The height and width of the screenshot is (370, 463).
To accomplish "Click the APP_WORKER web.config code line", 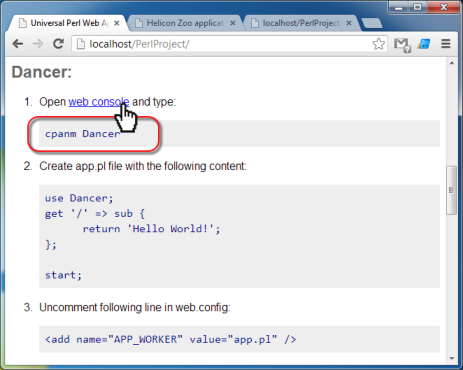I will tap(171, 339).
